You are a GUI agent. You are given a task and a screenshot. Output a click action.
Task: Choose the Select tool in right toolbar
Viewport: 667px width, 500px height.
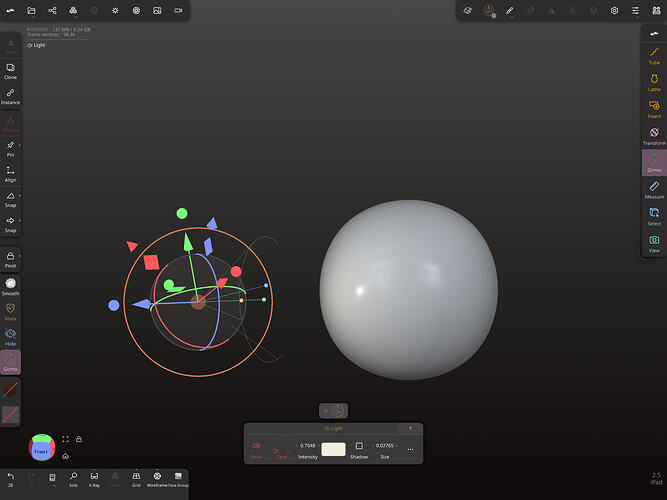[654, 217]
